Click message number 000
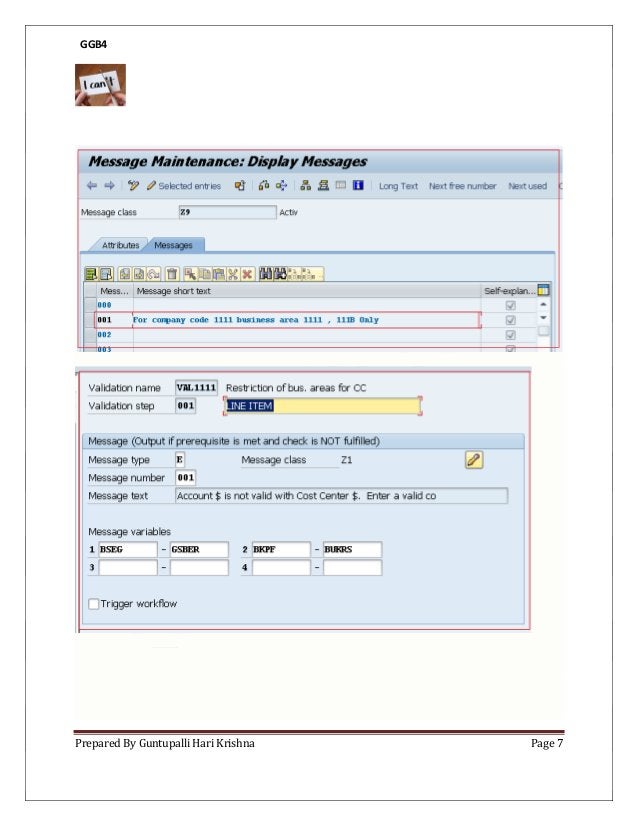The image size is (638, 826). pos(104,305)
